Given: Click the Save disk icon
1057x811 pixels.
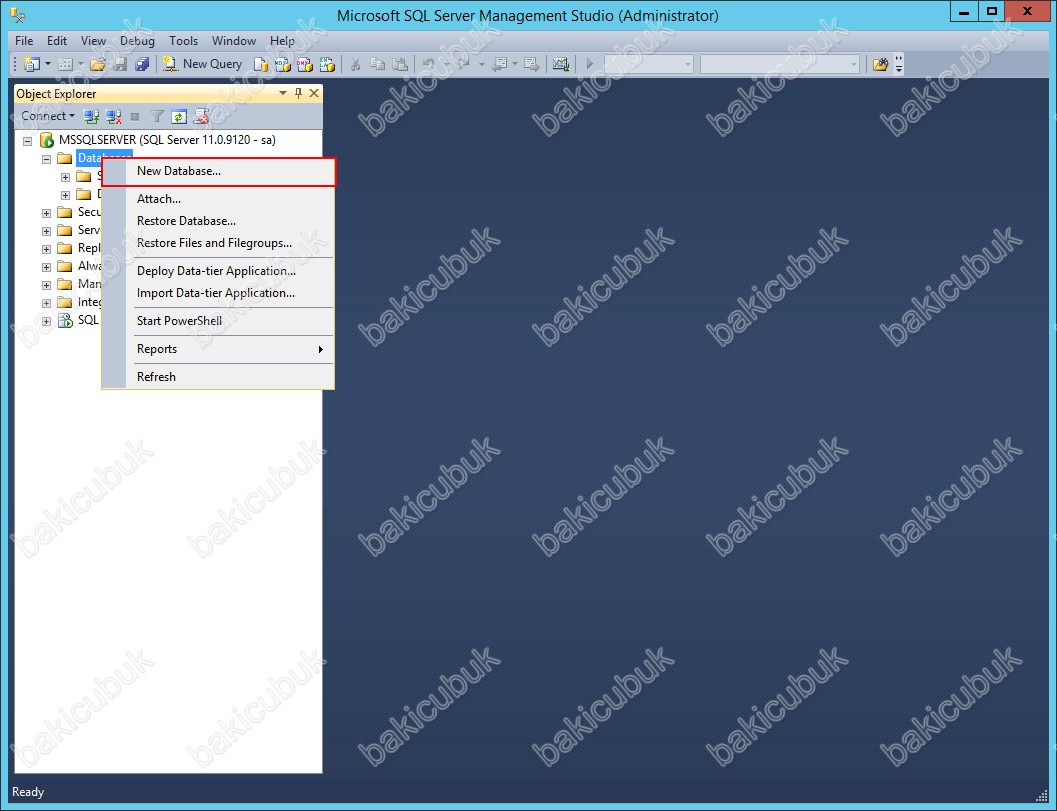Looking at the screenshot, I should click(120, 64).
